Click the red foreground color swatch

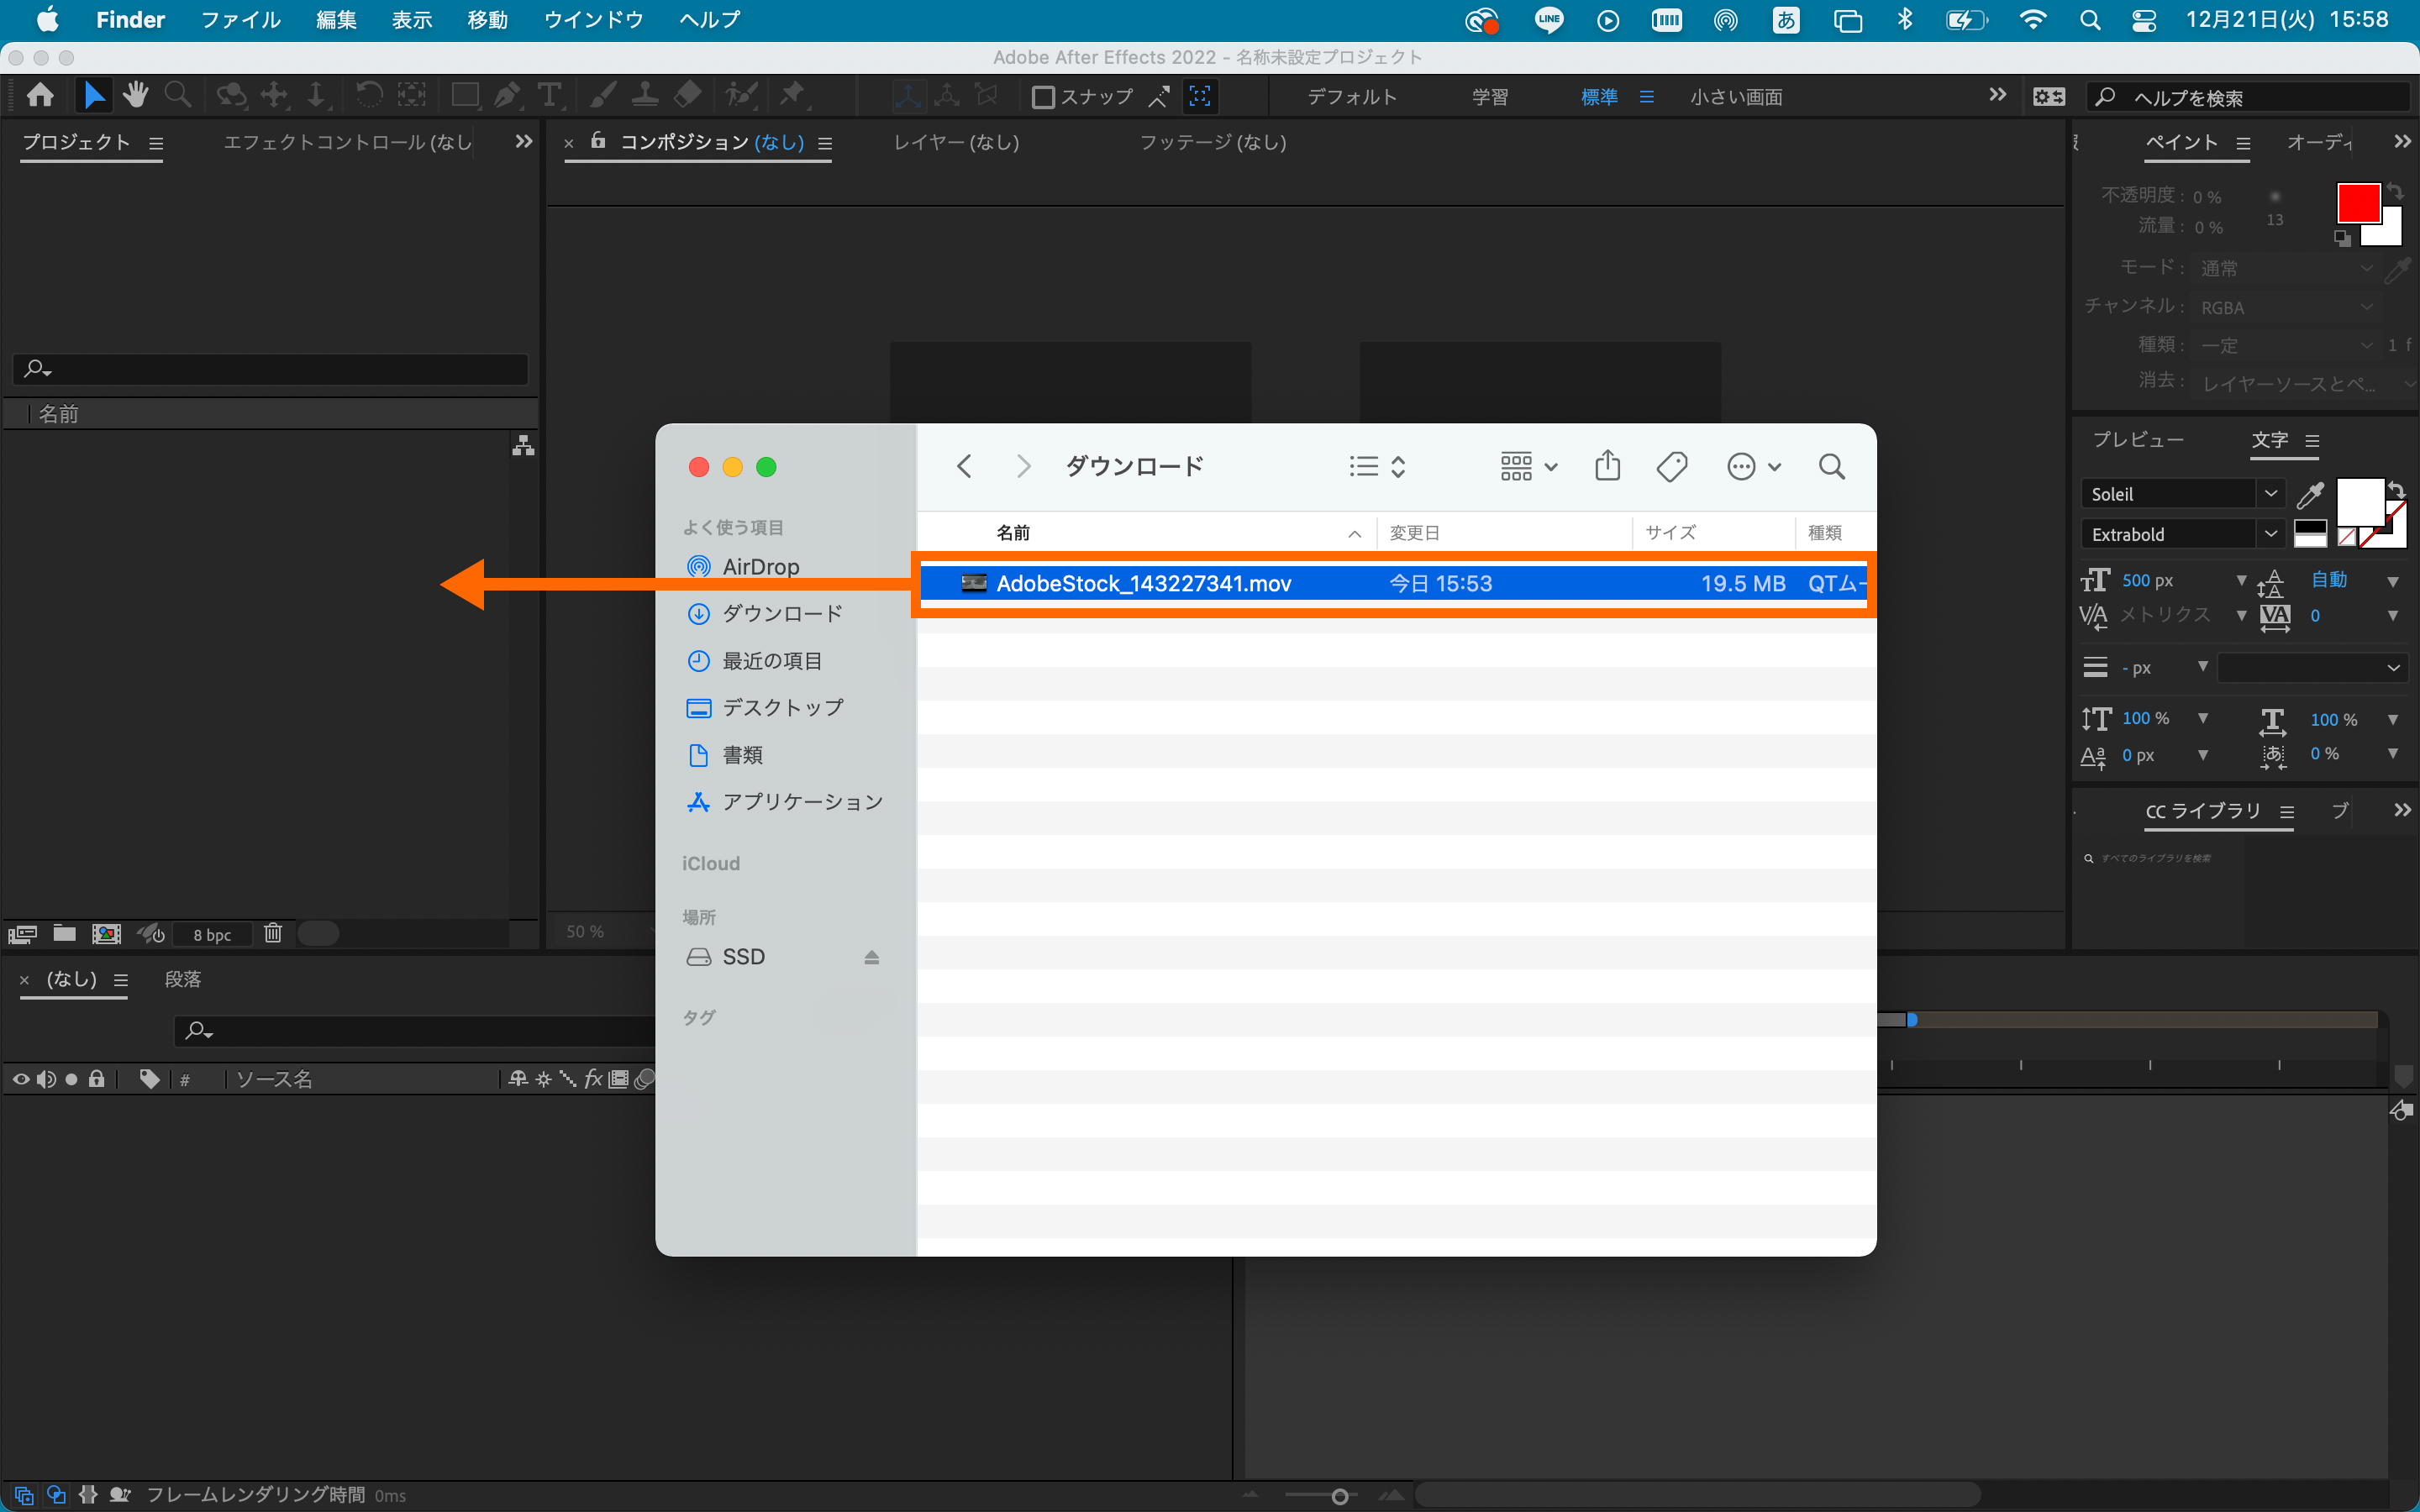[2356, 203]
